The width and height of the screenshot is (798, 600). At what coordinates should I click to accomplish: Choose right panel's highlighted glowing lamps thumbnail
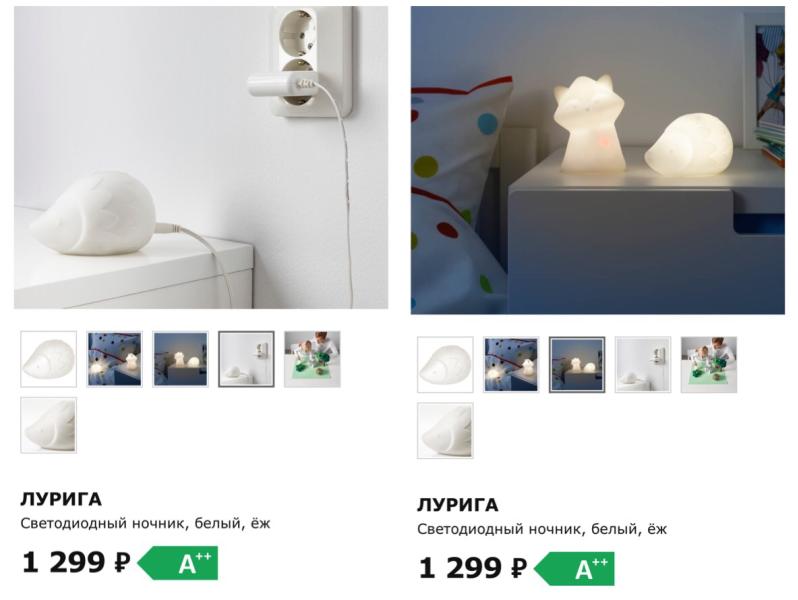tap(577, 365)
